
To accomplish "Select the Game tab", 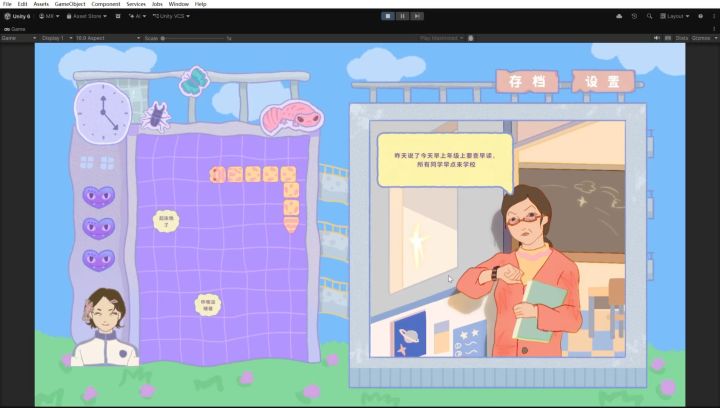I will point(14,29).
